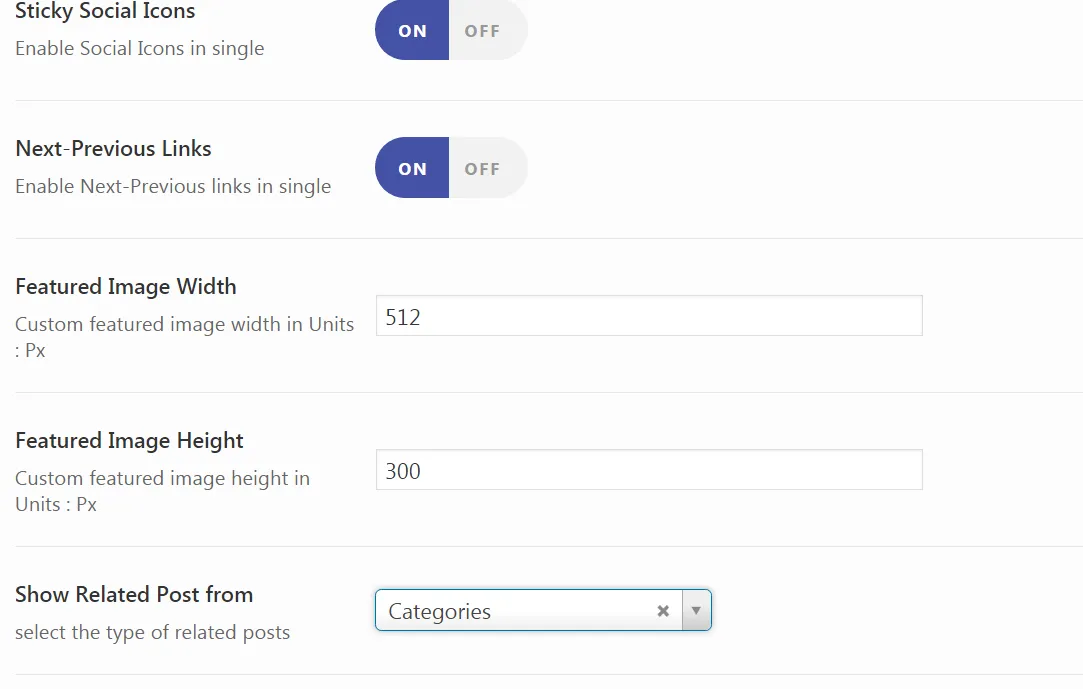Click the Next-Previous Links heading
This screenshot has height=689, width=1083.
[113, 149]
